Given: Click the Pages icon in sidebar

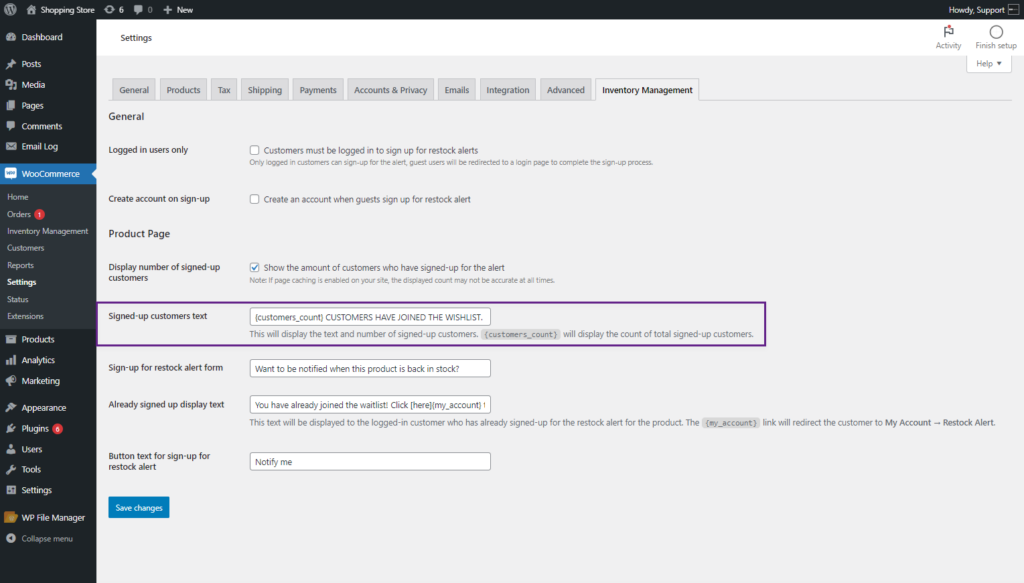Looking at the screenshot, I should [11, 105].
